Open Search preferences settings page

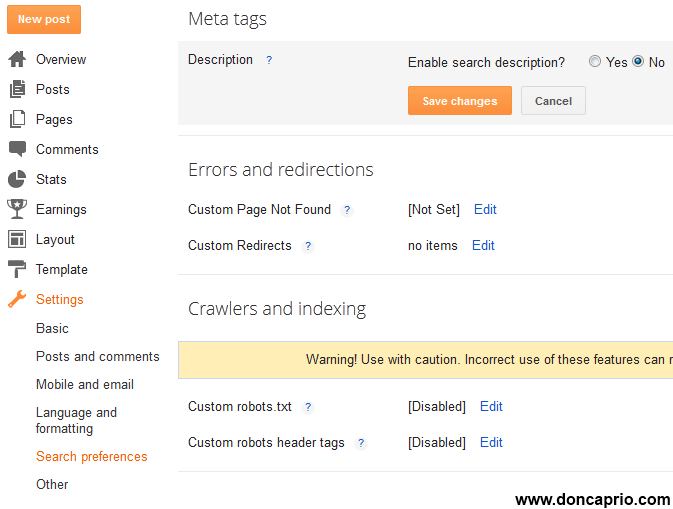[91, 456]
